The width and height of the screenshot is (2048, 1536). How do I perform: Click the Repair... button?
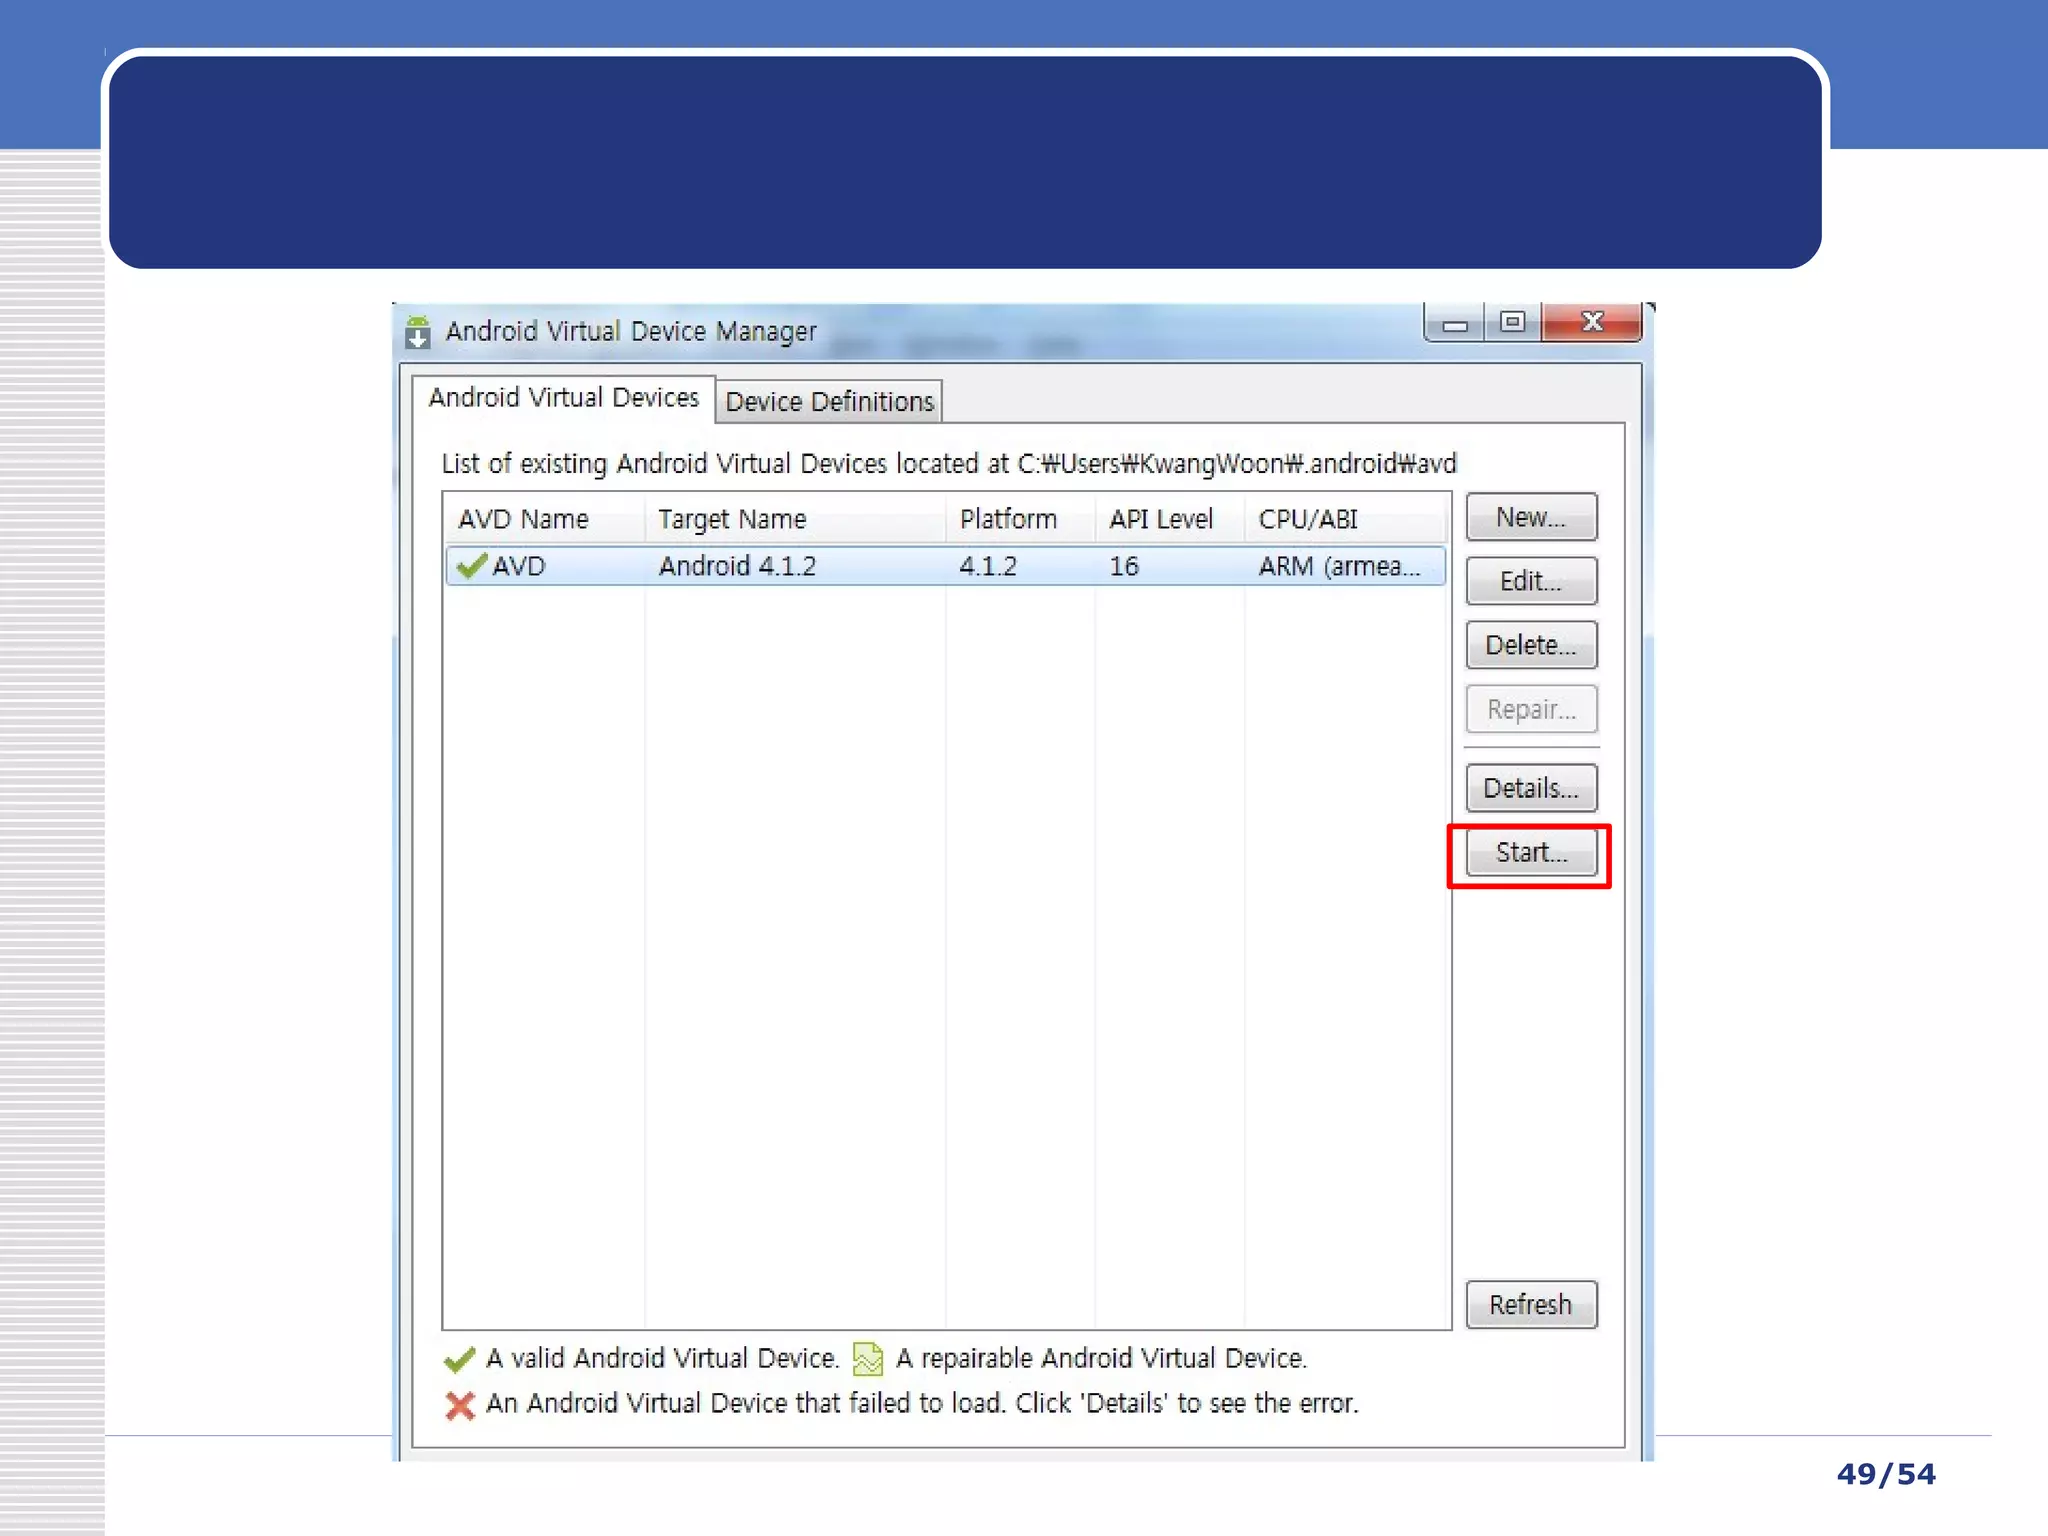(x=1531, y=709)
